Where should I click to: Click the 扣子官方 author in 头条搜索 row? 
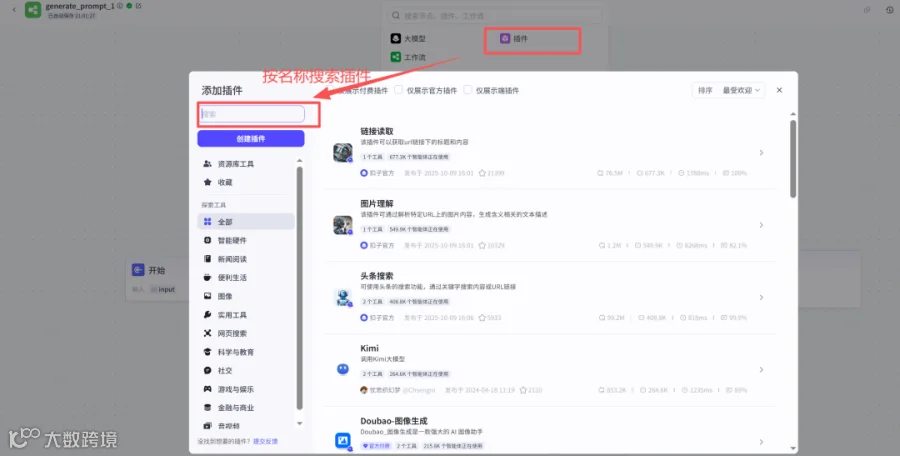tap(382, 318)
